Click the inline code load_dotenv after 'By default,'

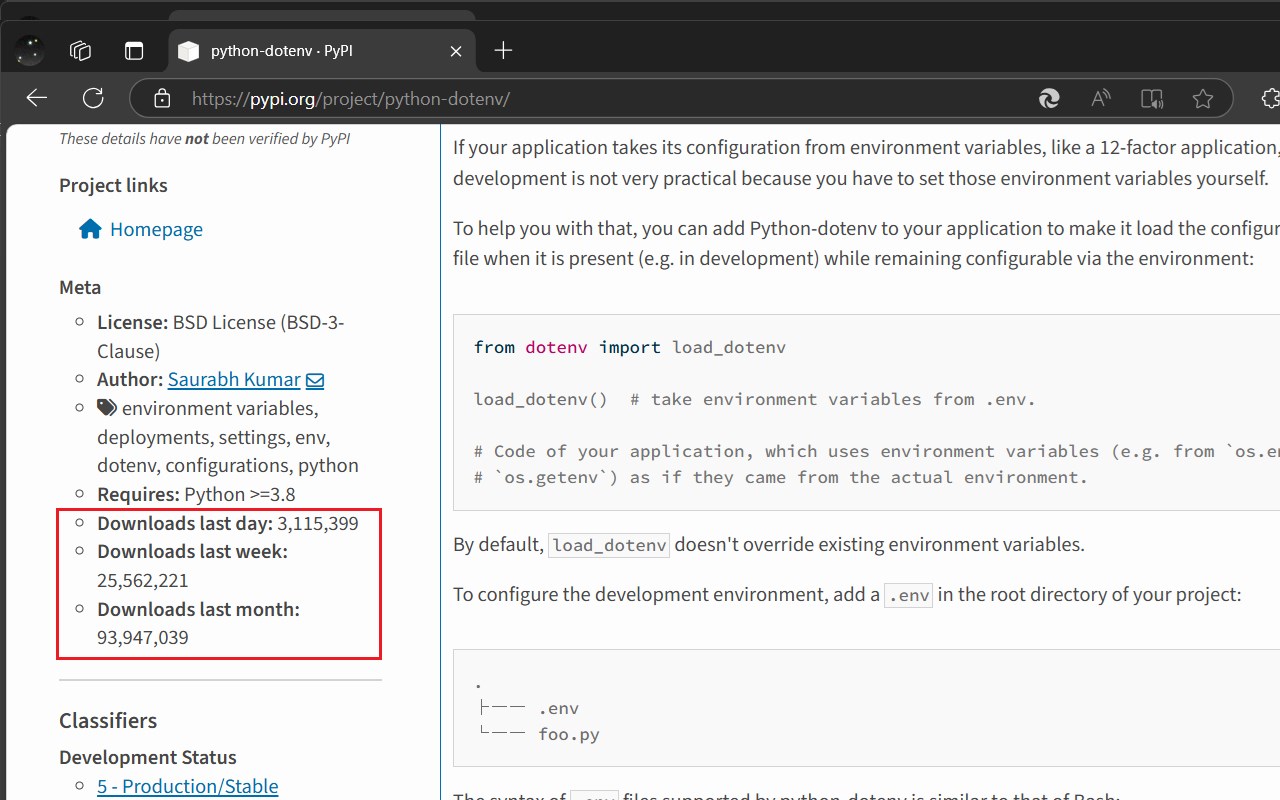click(x=609, y=545)
